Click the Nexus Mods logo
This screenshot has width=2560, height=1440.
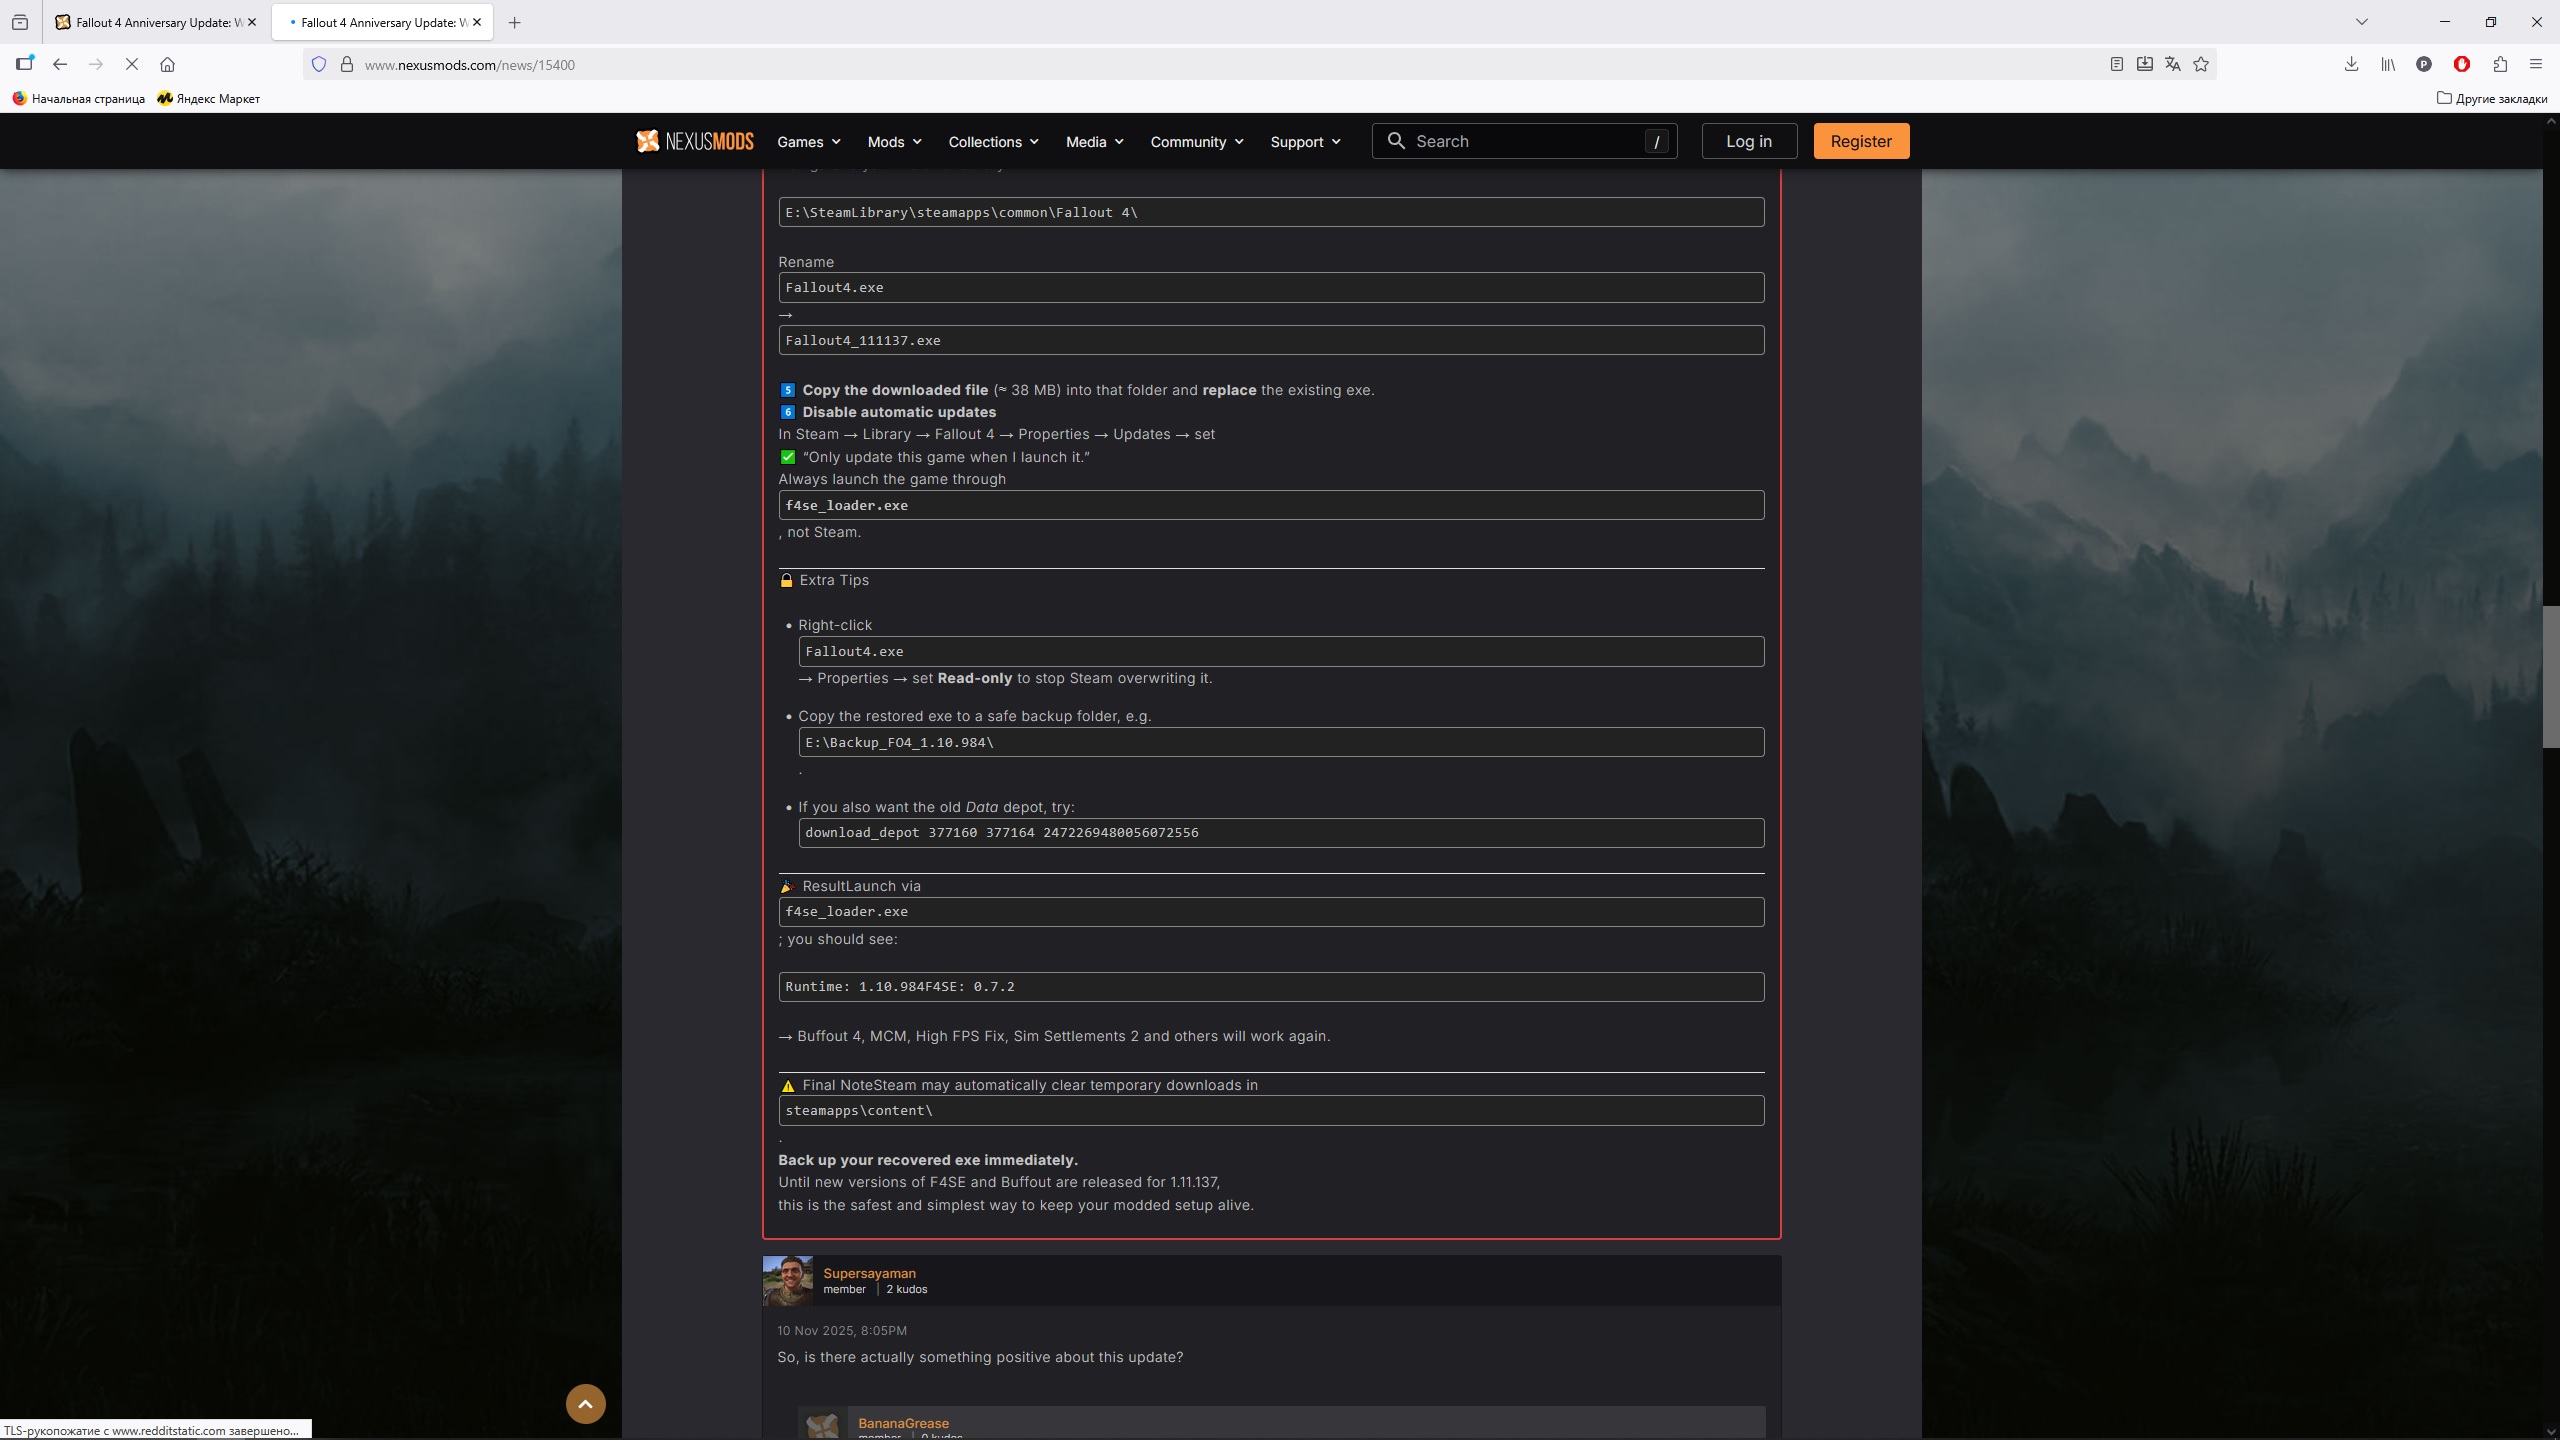(695, 141)
